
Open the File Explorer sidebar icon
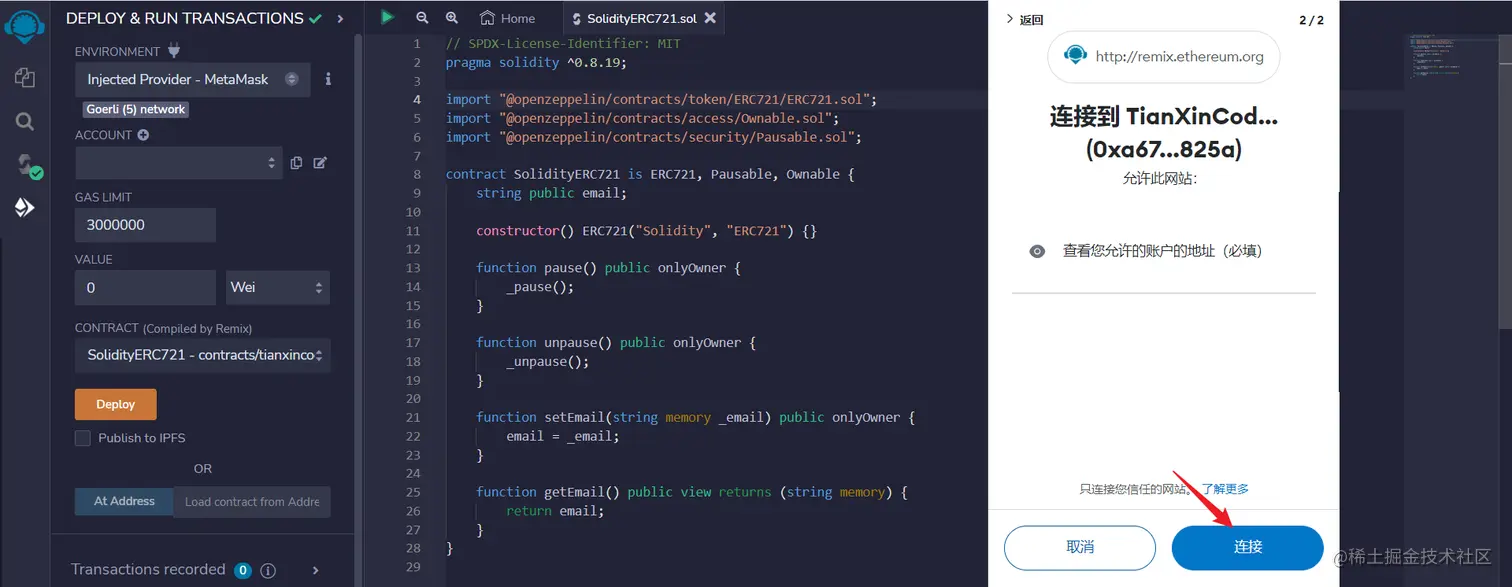point(24,78)
